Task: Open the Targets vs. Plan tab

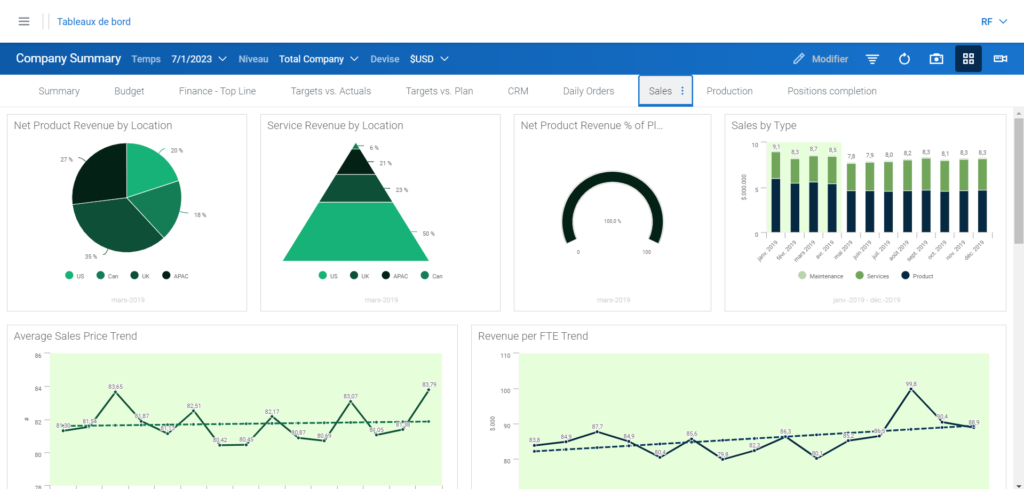Action: click(439, 91)
